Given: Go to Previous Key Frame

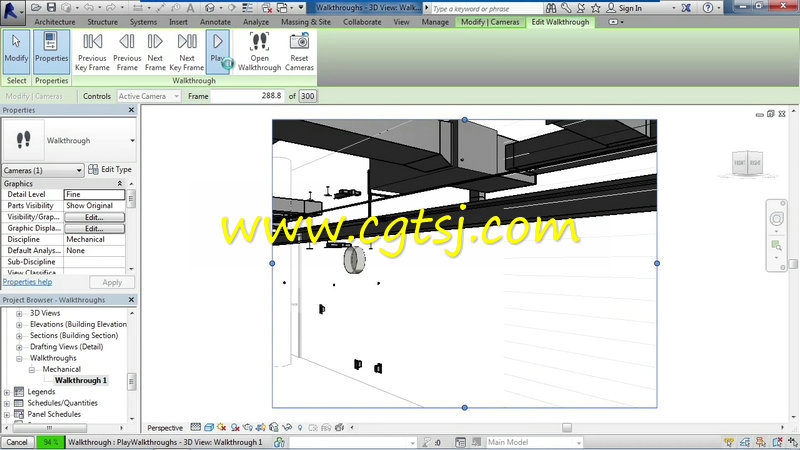Looking at the screenshot, I should tap(92, 52).
